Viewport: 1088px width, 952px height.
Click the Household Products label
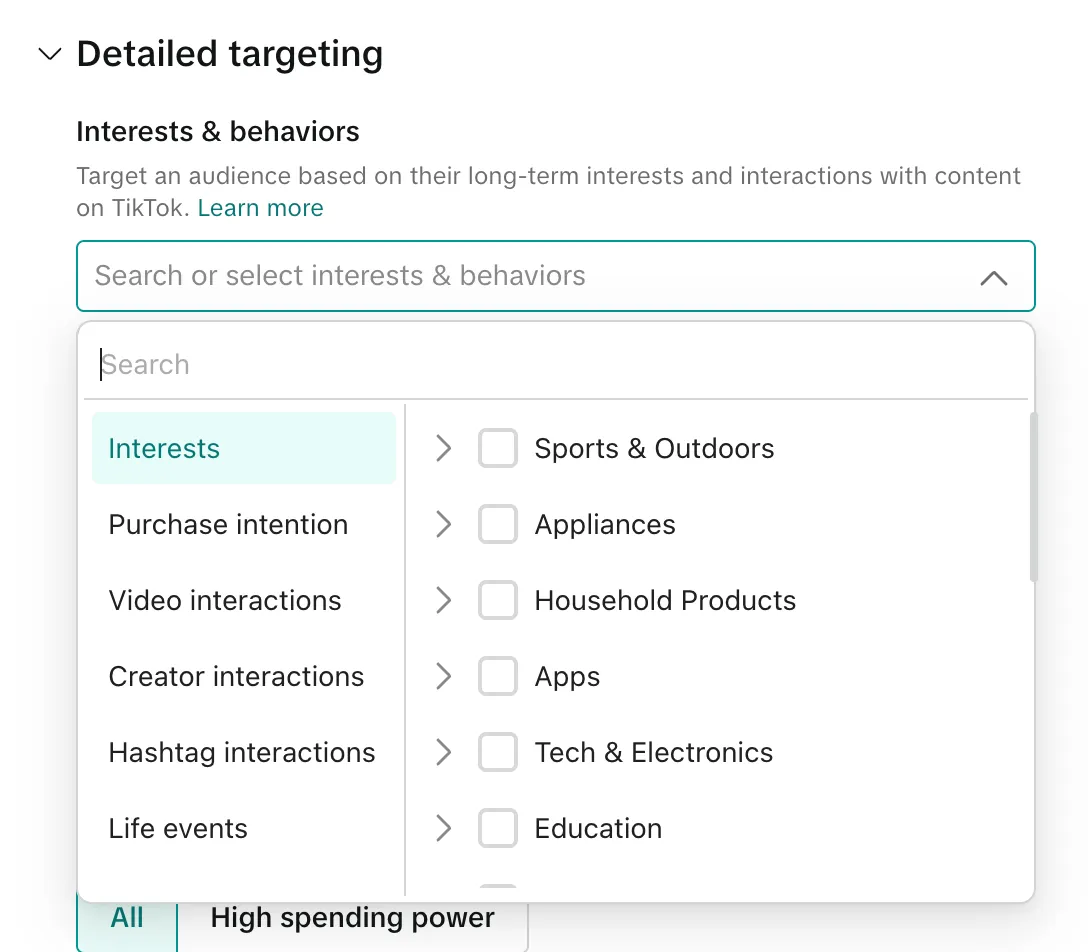(x=665, y=600)
